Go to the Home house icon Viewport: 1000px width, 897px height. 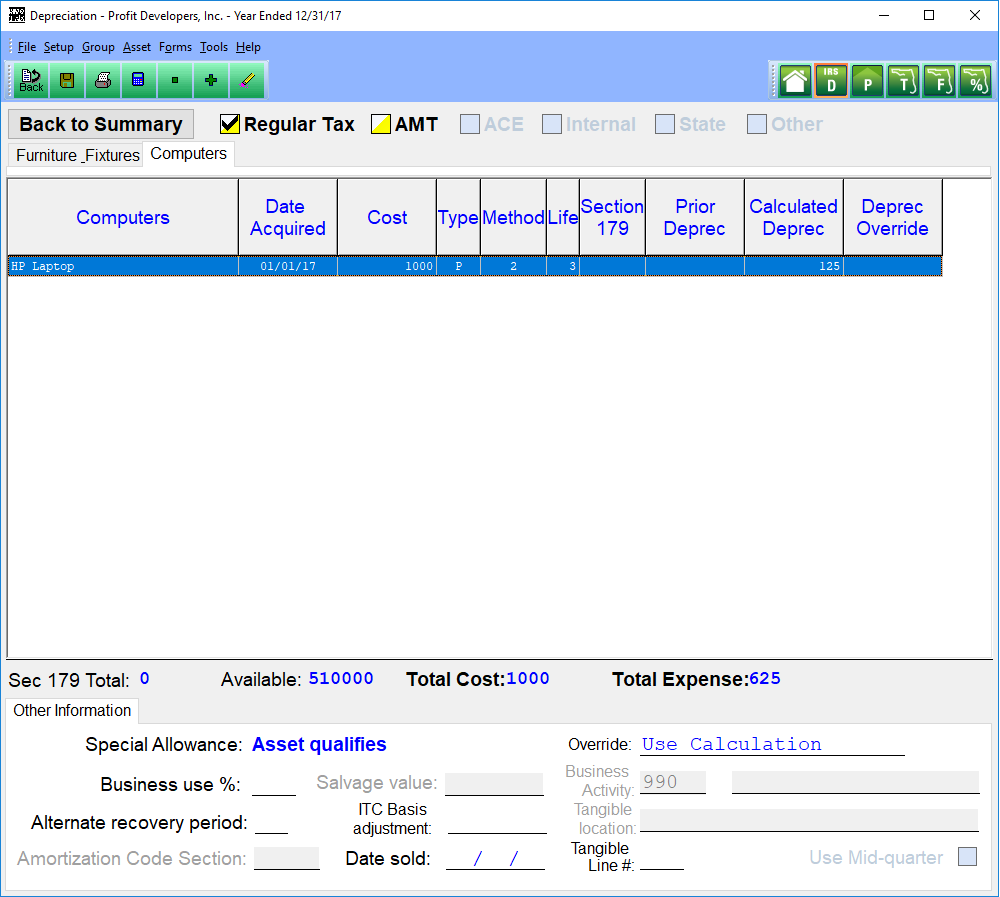[x=795, y=81]
